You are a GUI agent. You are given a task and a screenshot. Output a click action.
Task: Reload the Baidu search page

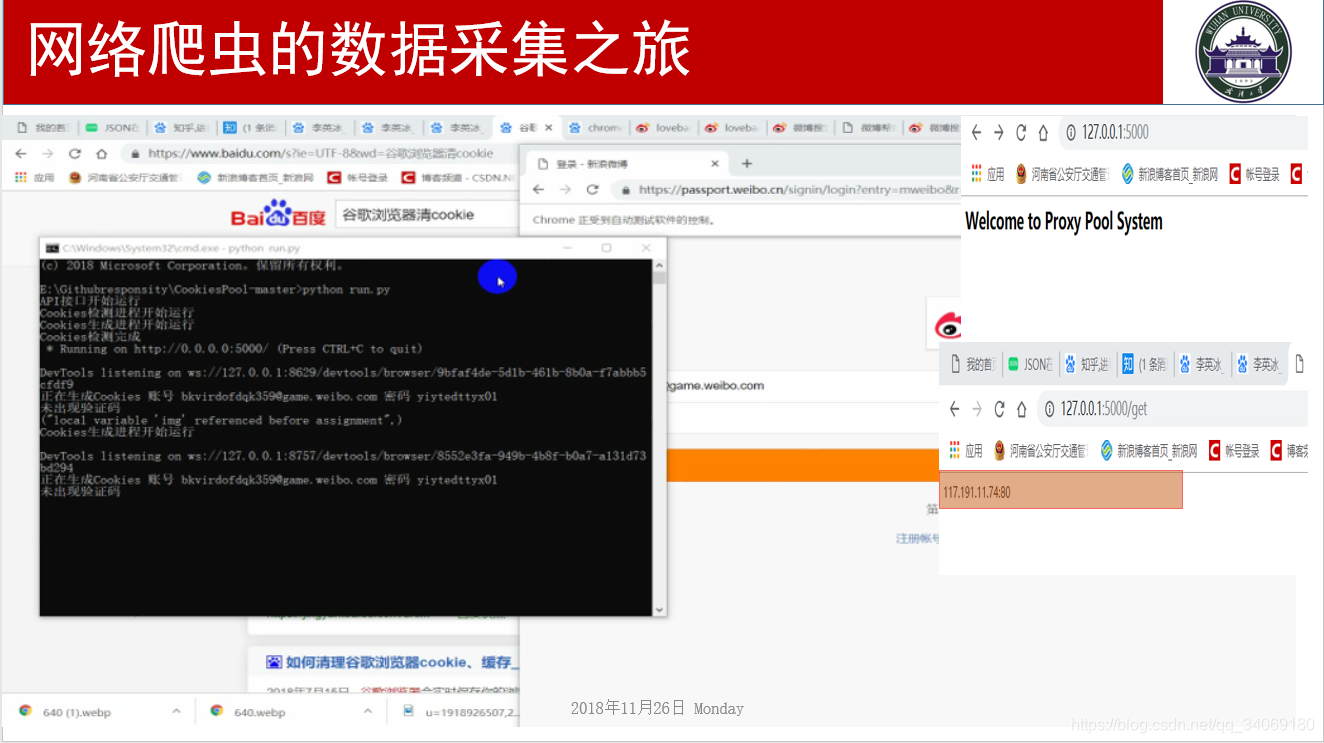74,154
